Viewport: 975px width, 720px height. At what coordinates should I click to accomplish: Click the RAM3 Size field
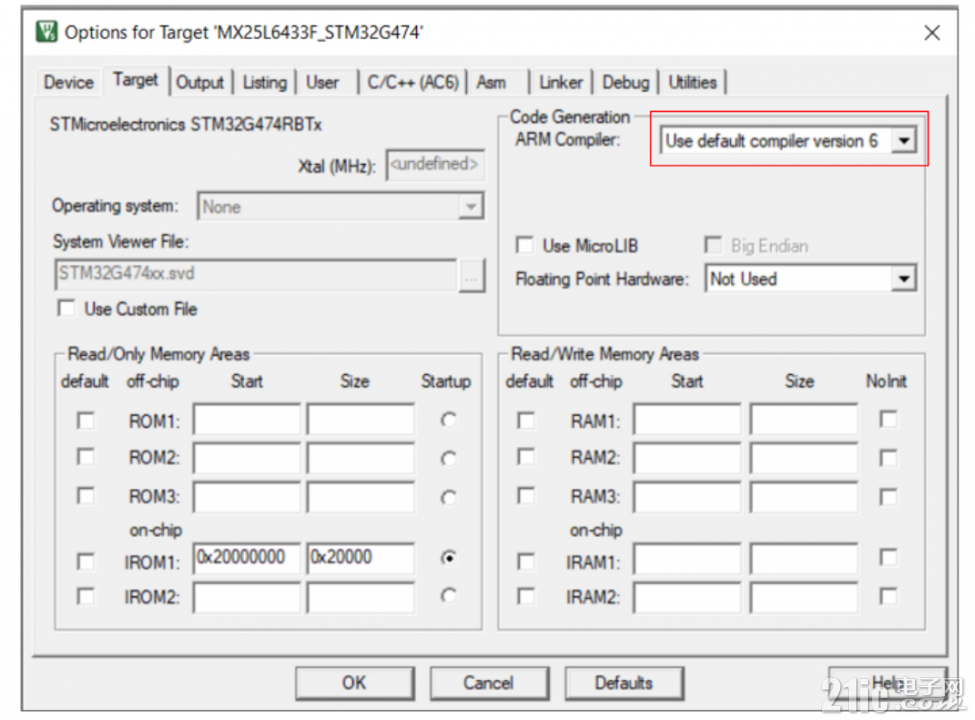804,496
